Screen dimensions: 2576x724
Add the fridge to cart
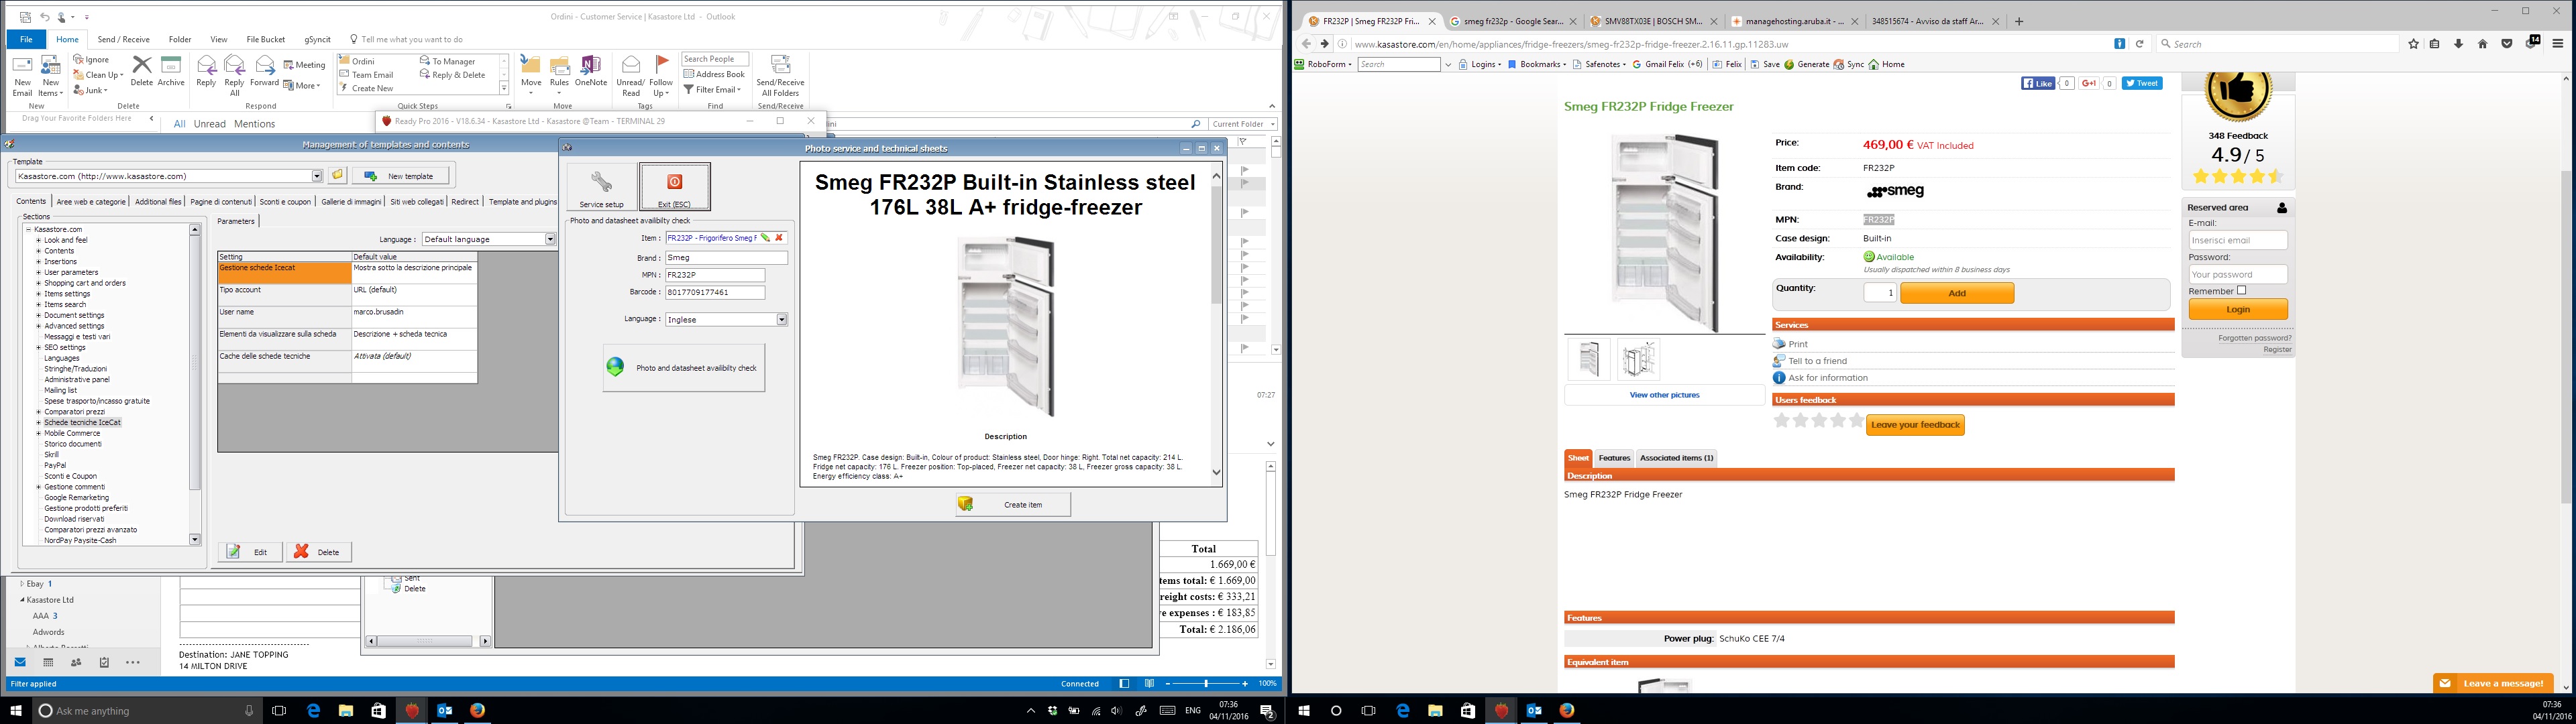1957,293
